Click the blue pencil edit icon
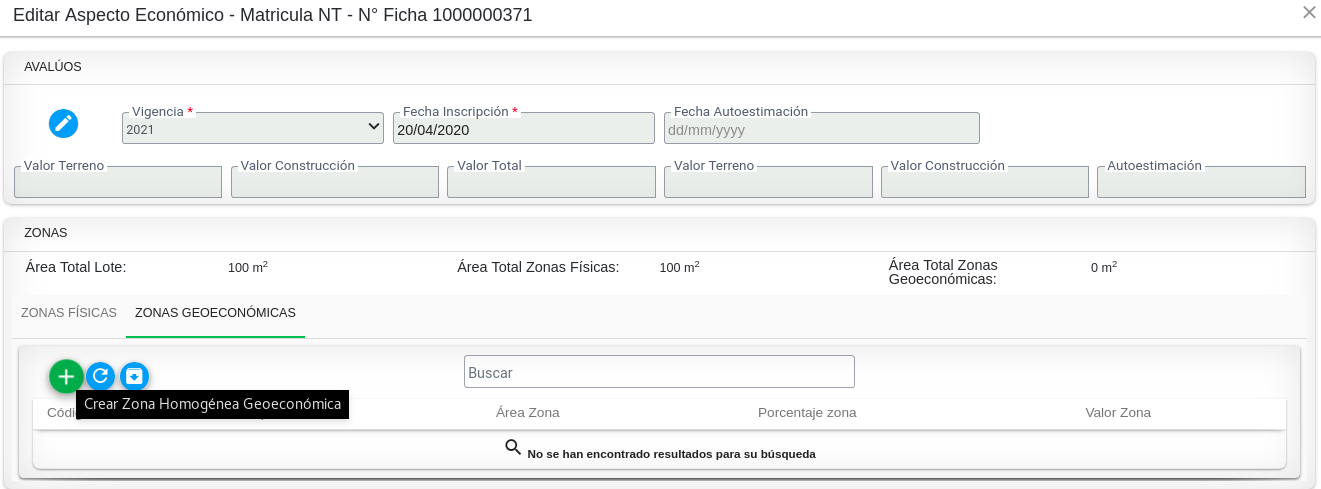1321x489 pixels. click(63, 123)
